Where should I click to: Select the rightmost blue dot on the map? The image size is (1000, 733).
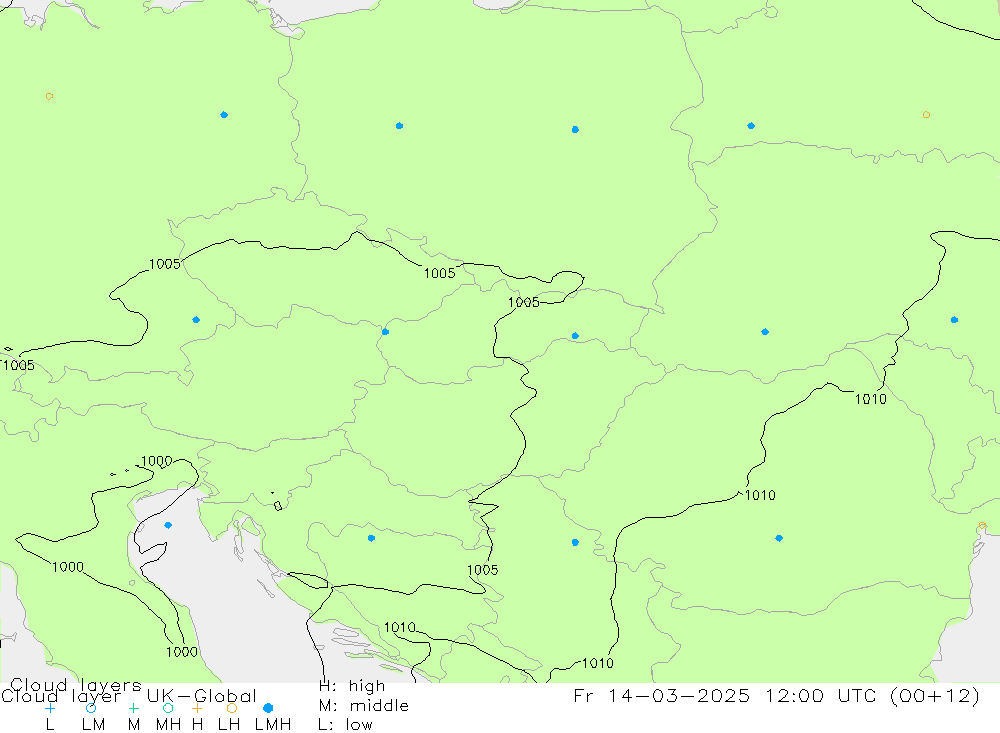tap(954, 320)
